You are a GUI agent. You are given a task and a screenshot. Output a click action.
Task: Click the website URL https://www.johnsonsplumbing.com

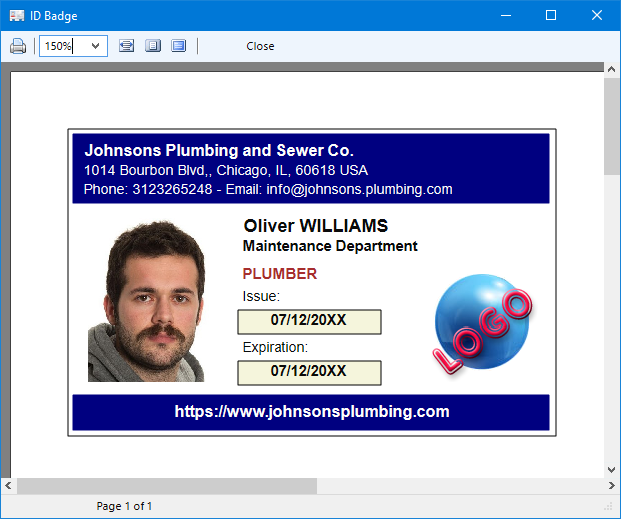tap(312, 412)
